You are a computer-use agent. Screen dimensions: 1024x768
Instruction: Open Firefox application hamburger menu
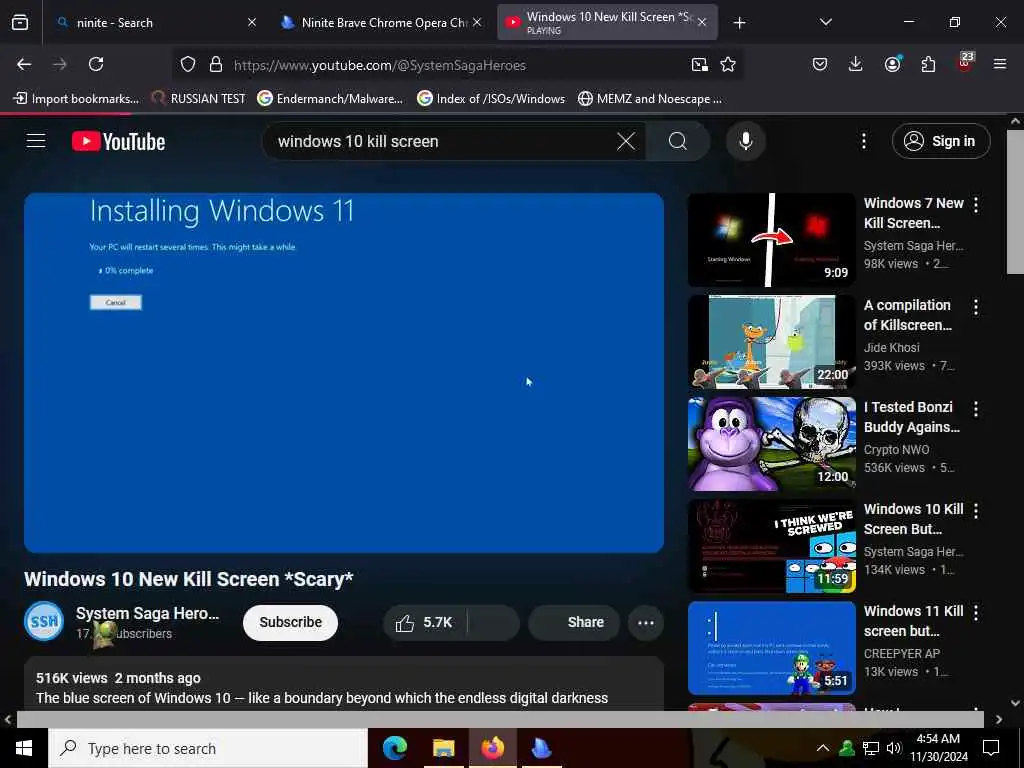(1000, 64)
